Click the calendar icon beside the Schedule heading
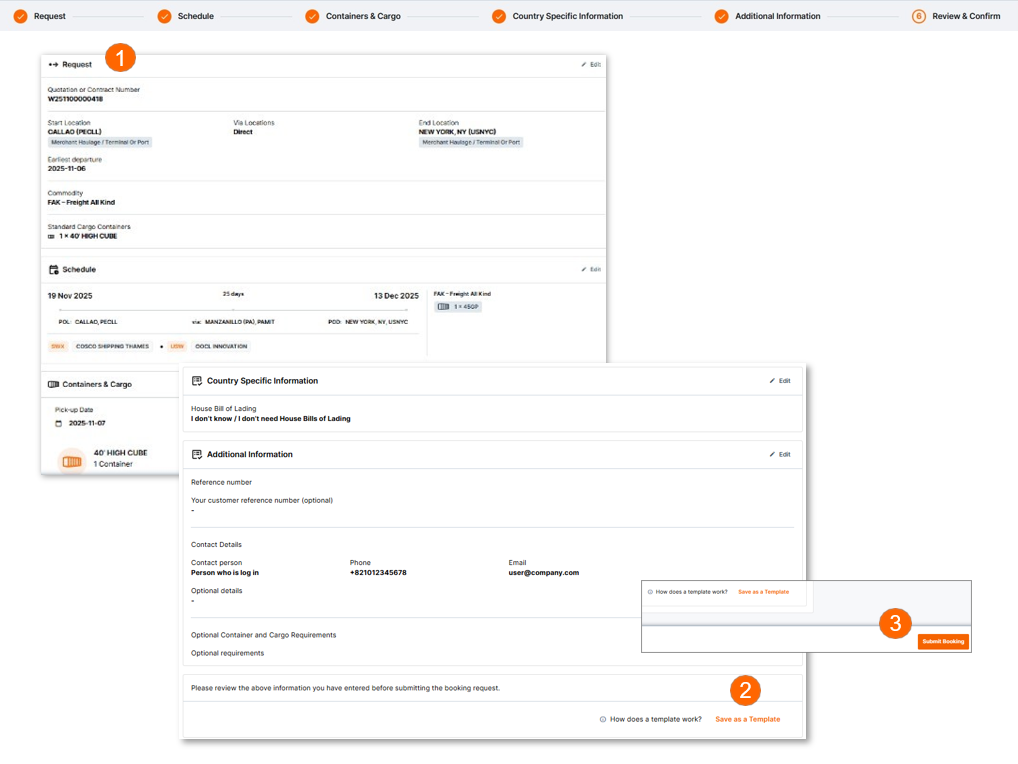 pos(54,270)
